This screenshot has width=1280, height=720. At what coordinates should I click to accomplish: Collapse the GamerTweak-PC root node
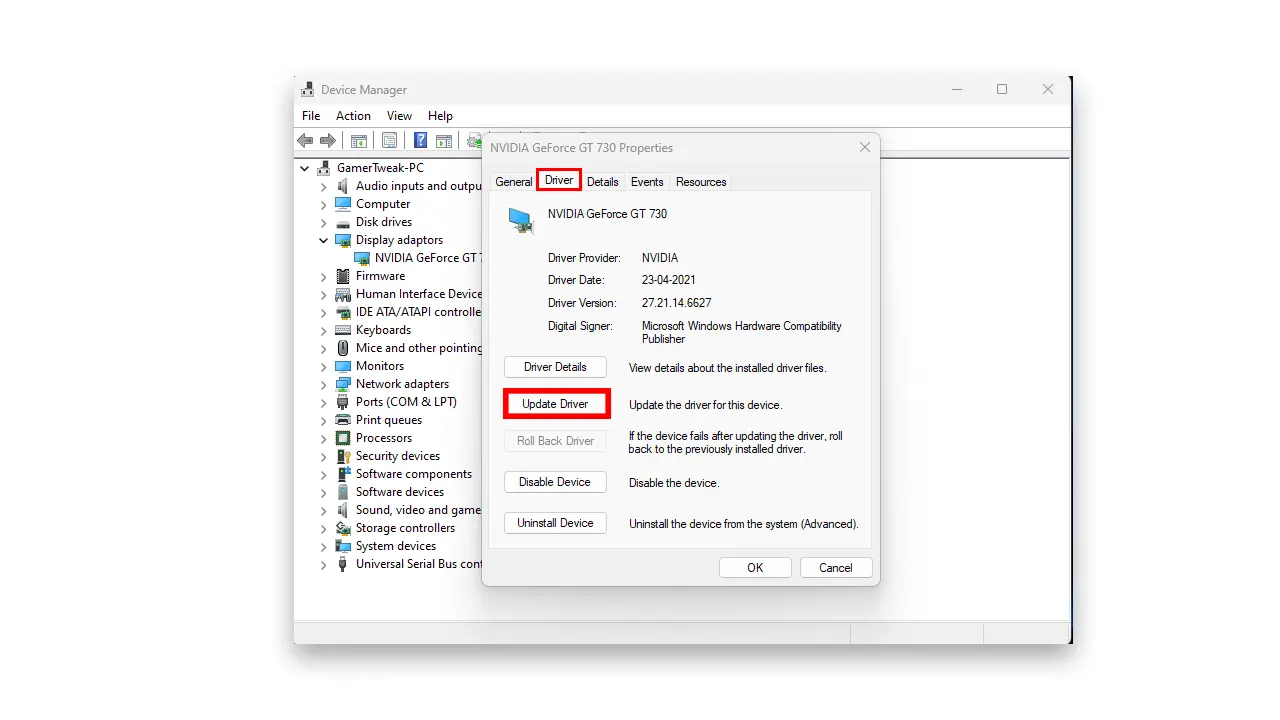pos(305,169)
